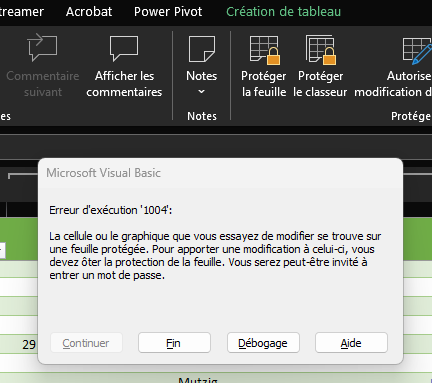The height and width of the screenshot is (383, 432).
Task: Click the Notes sticky-note icon
Action: [202, 49]
